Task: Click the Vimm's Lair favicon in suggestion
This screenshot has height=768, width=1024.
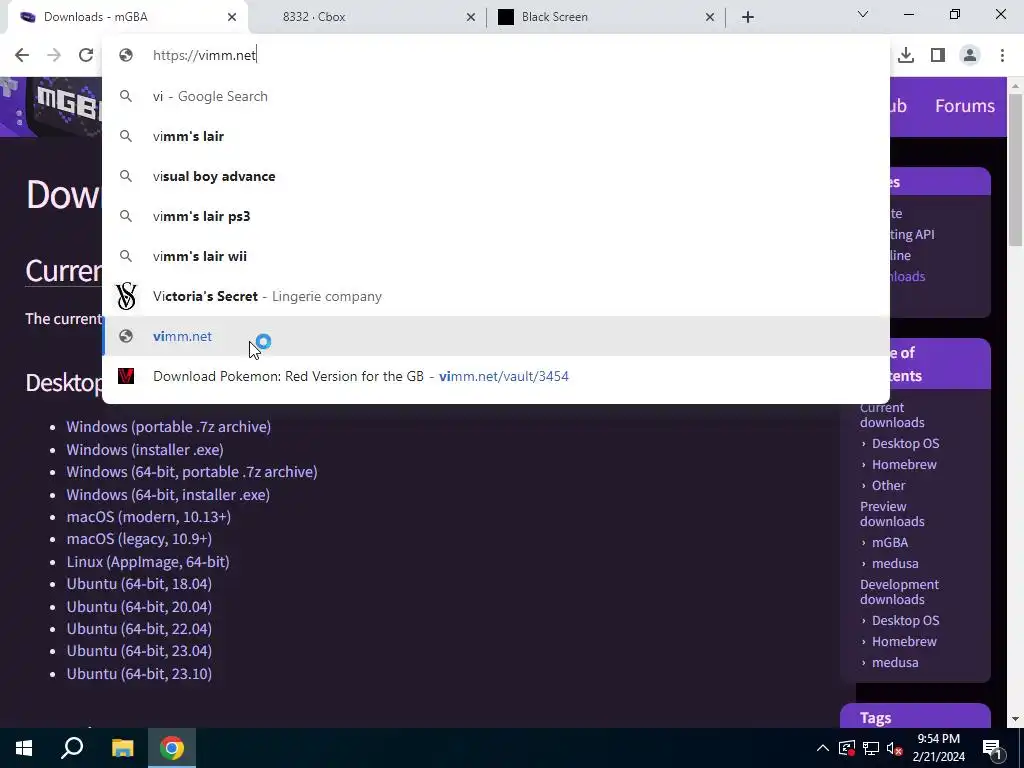Action: pos(126,376)
